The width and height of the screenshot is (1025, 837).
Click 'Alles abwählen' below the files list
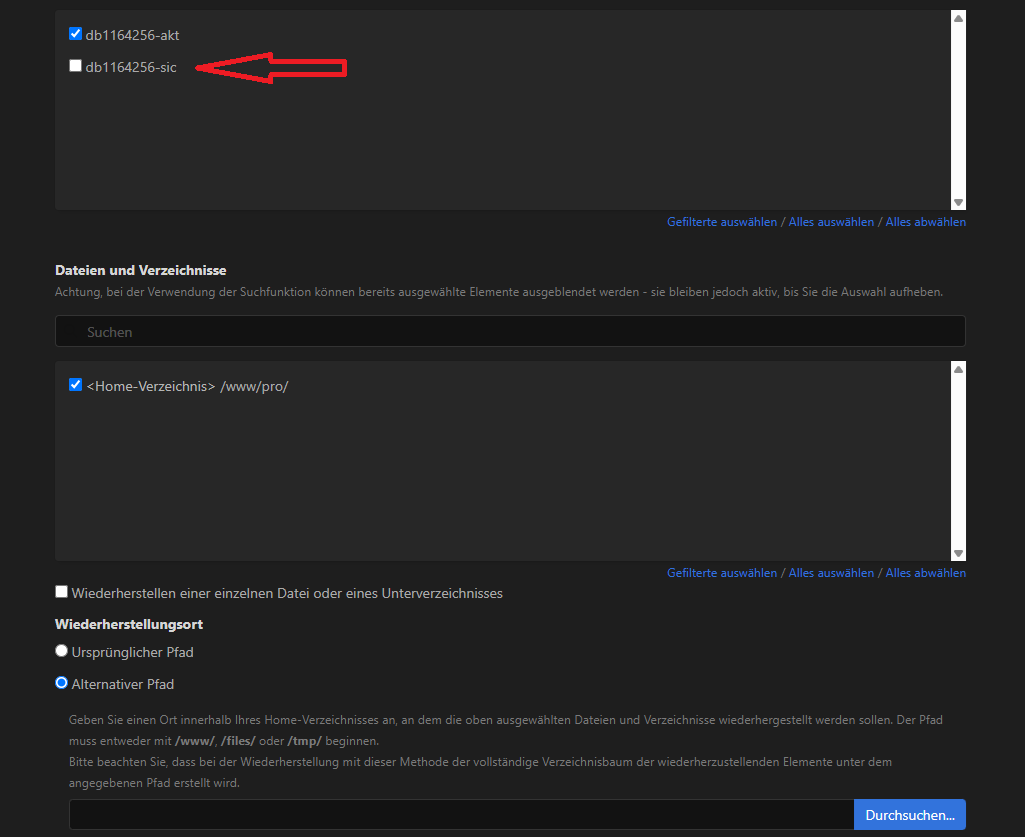click(x=925, y=573)
